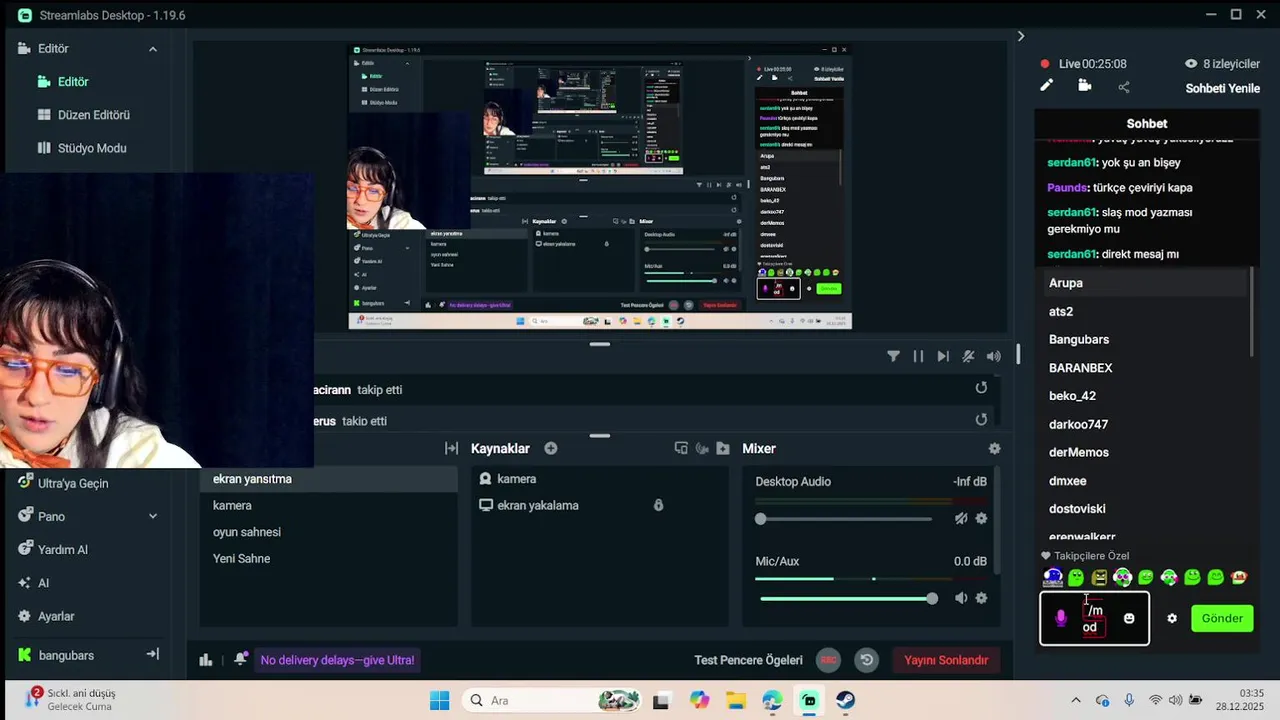
Task: Open Mixer settings gear
Action: point(994,449)
